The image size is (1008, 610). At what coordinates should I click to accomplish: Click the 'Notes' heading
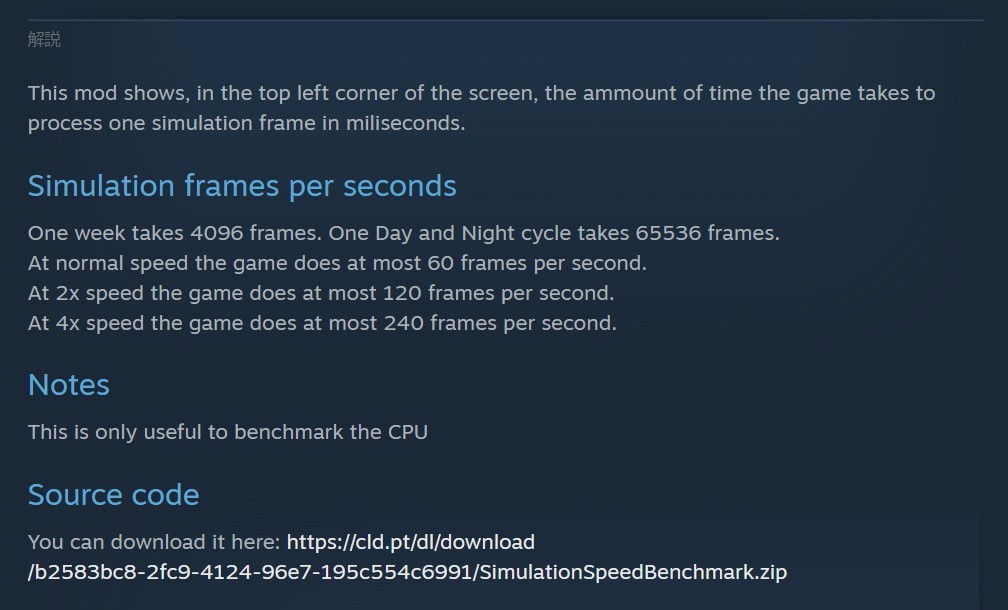tap(69, 385)
